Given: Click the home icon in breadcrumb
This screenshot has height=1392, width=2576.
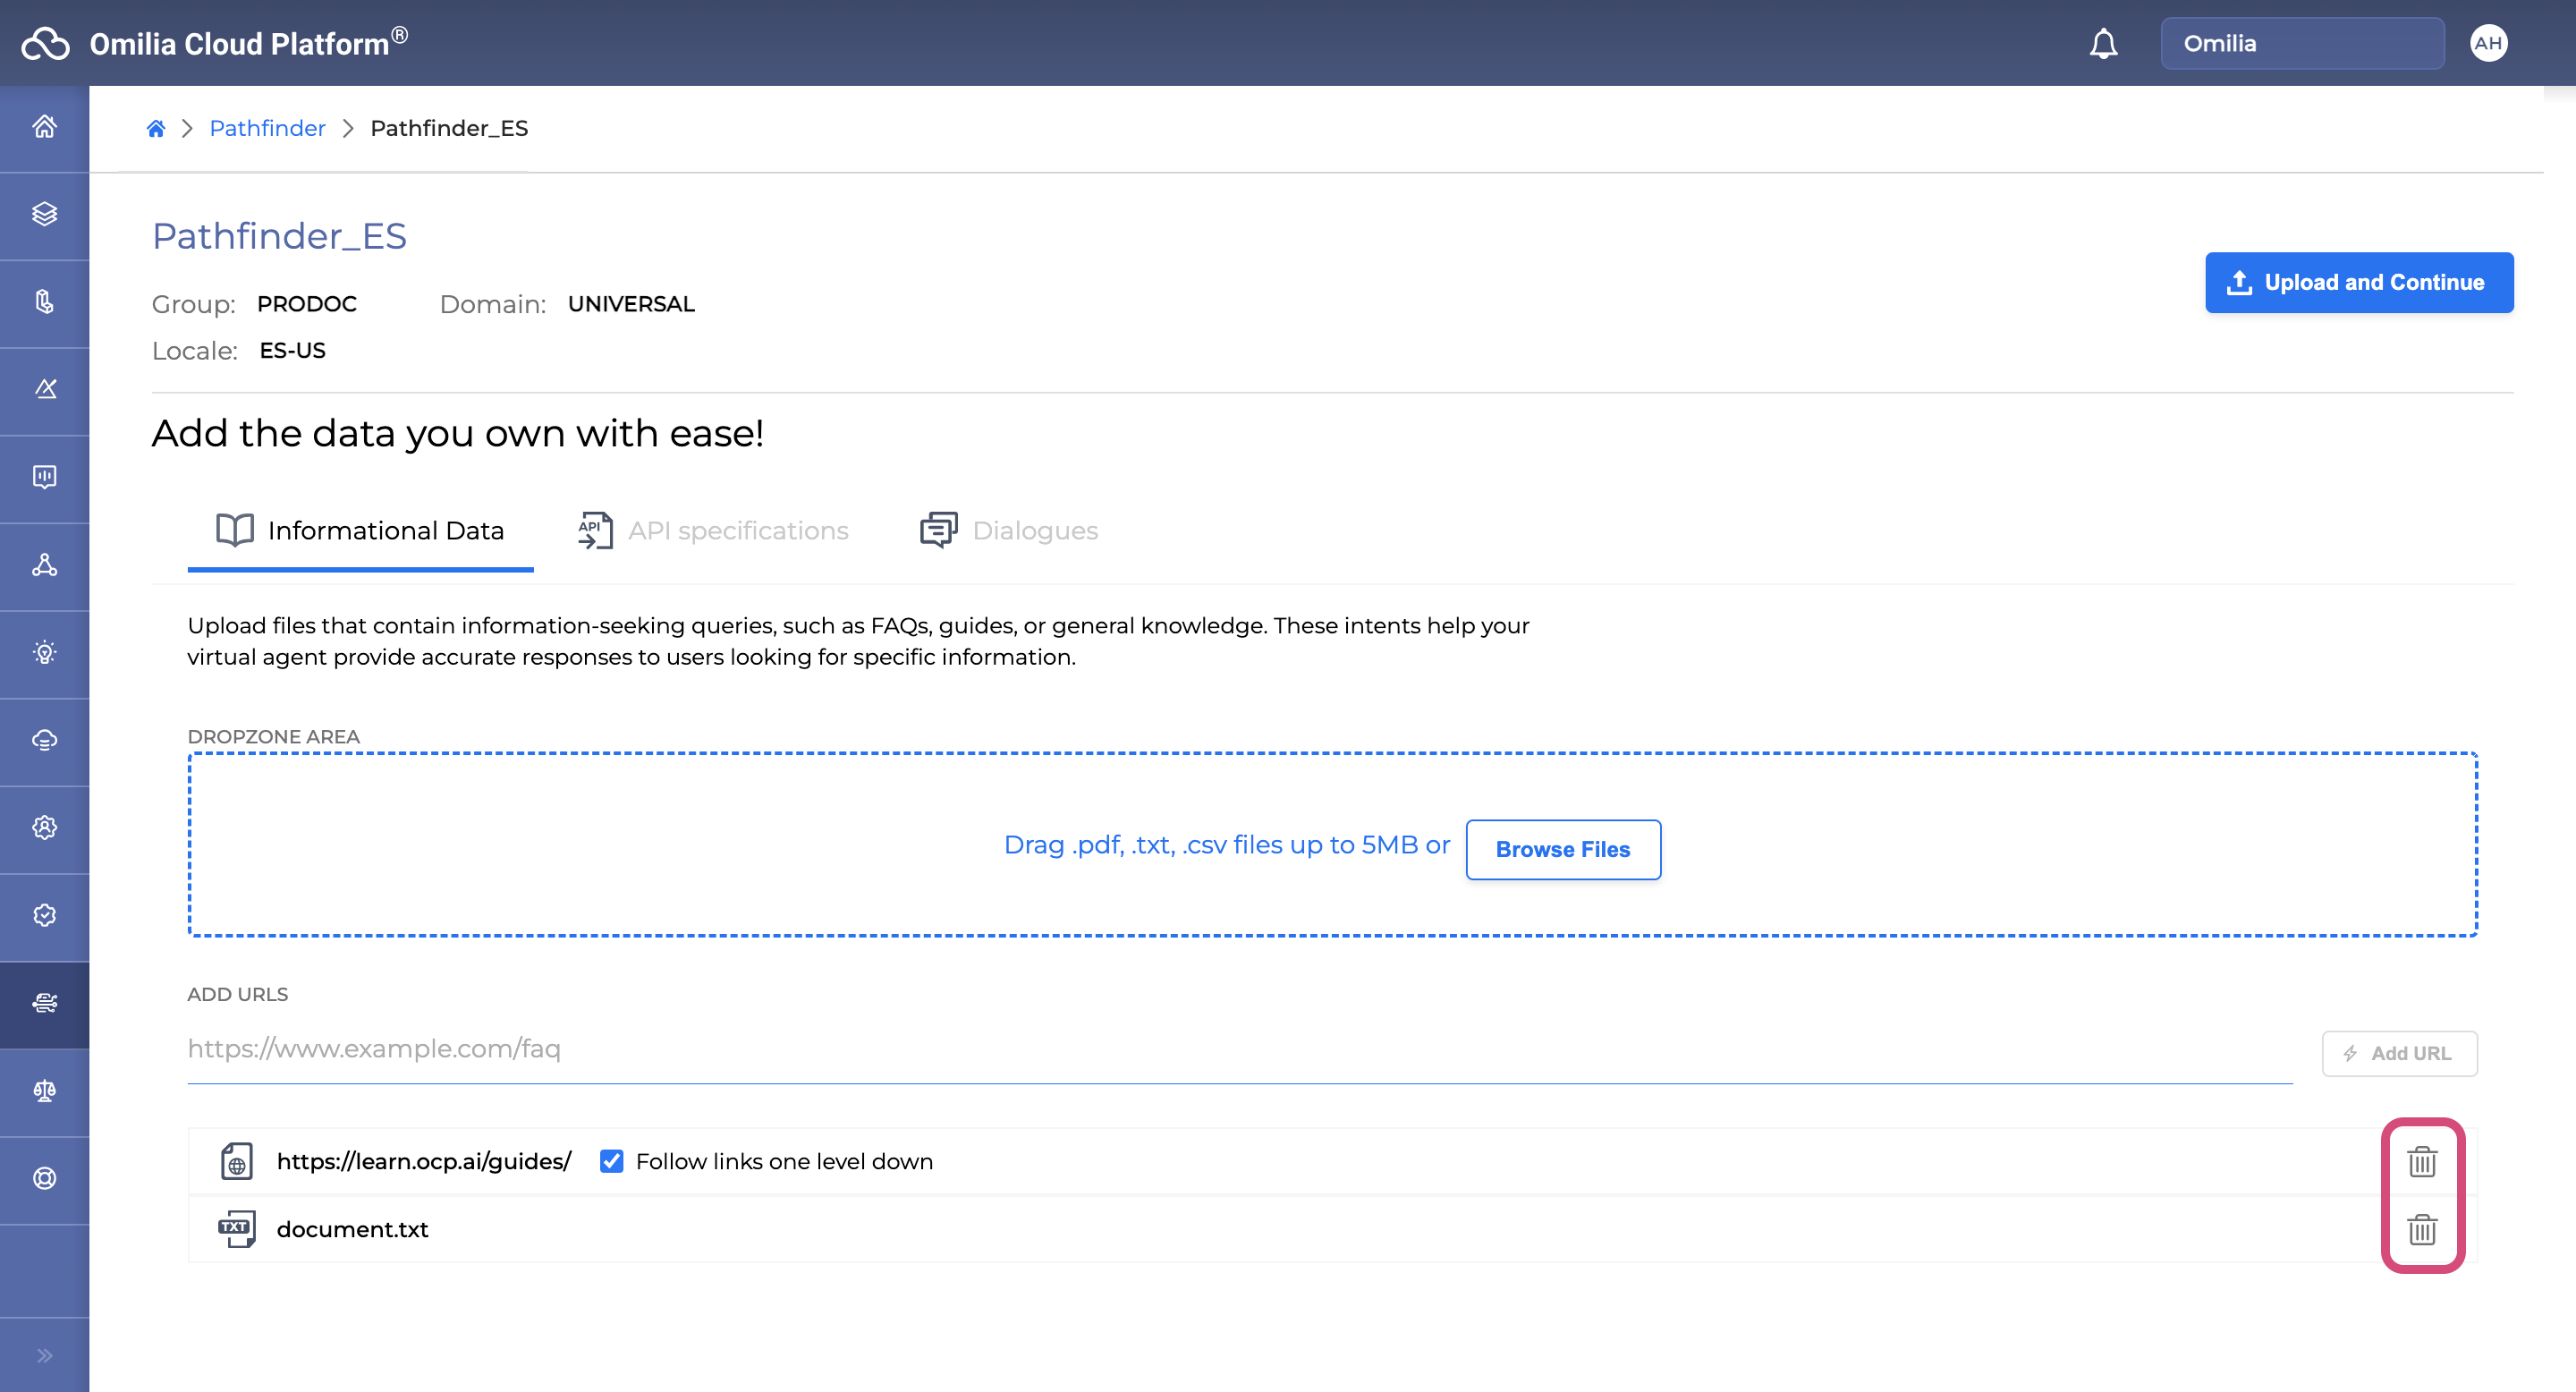Looking at the screenshot, I should [156, 128].
